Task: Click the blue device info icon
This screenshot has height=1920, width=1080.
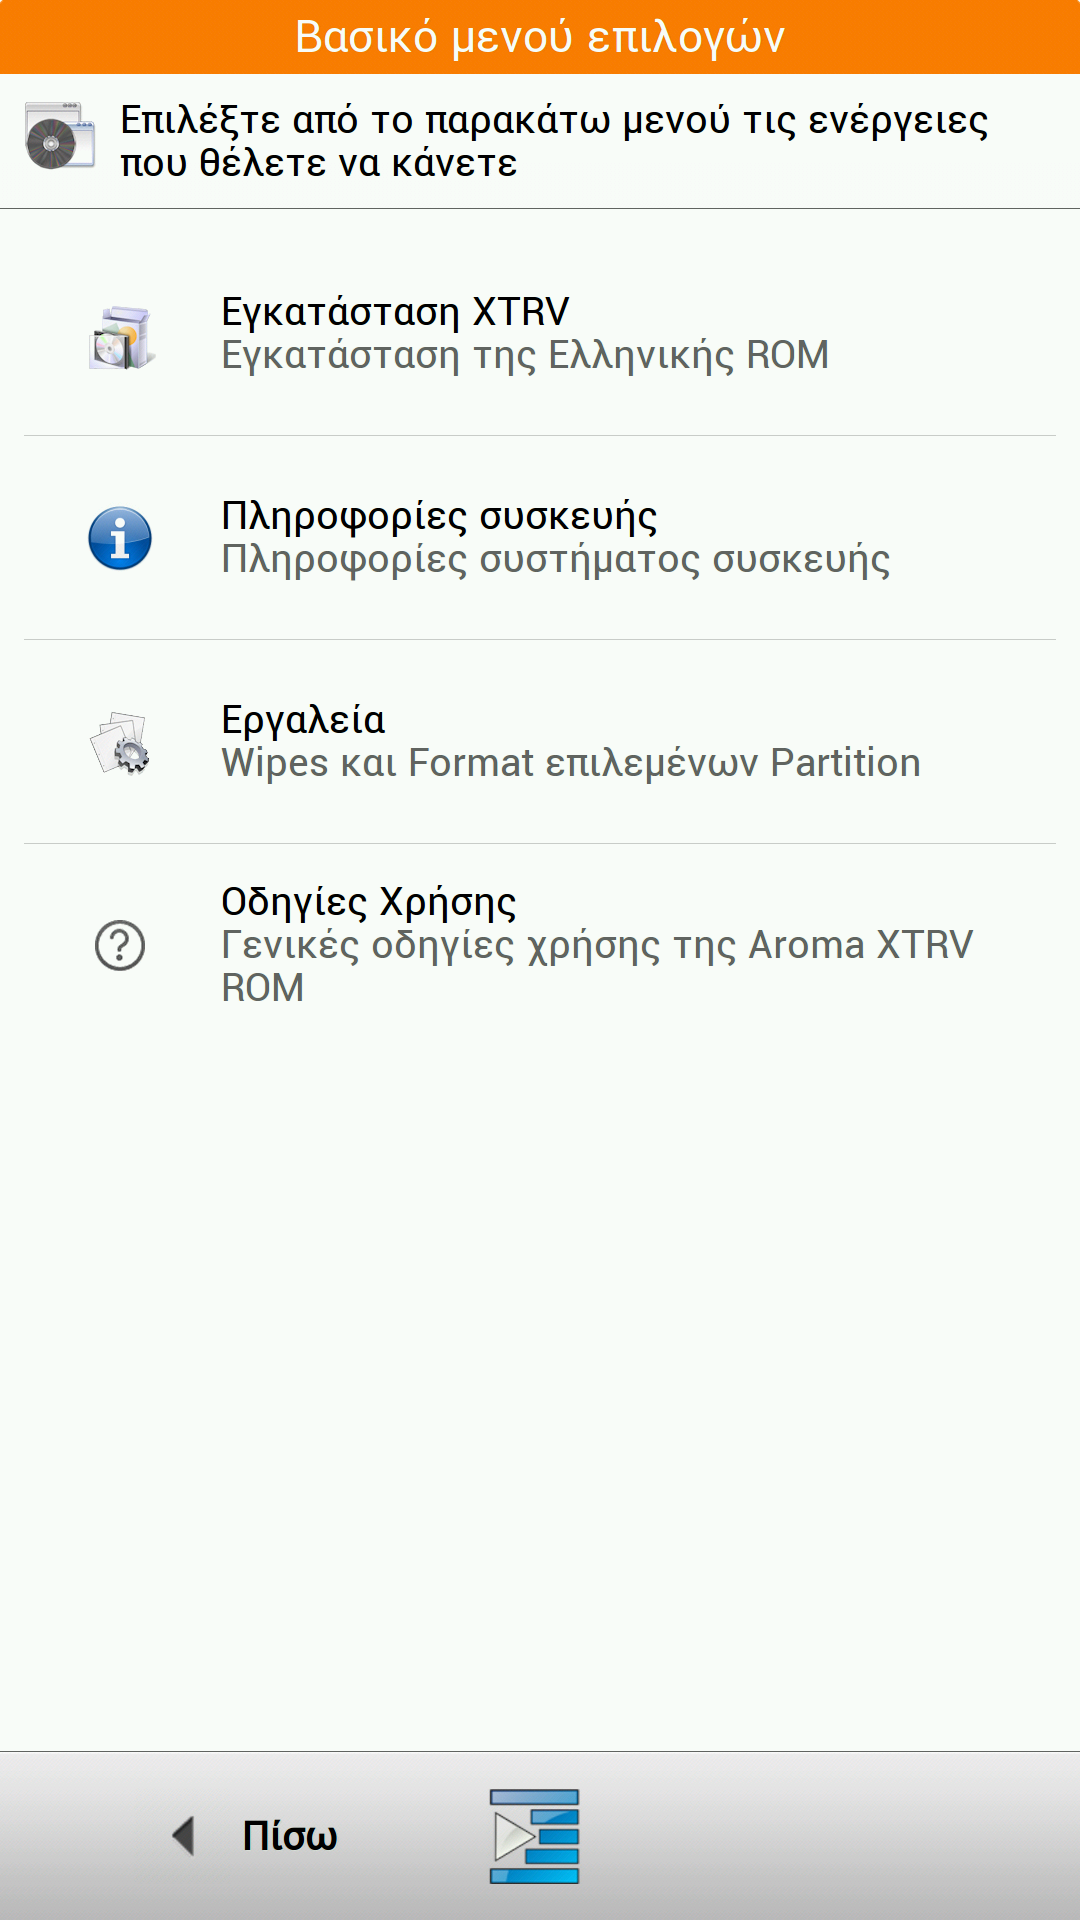Action: [x=120, y=538]
